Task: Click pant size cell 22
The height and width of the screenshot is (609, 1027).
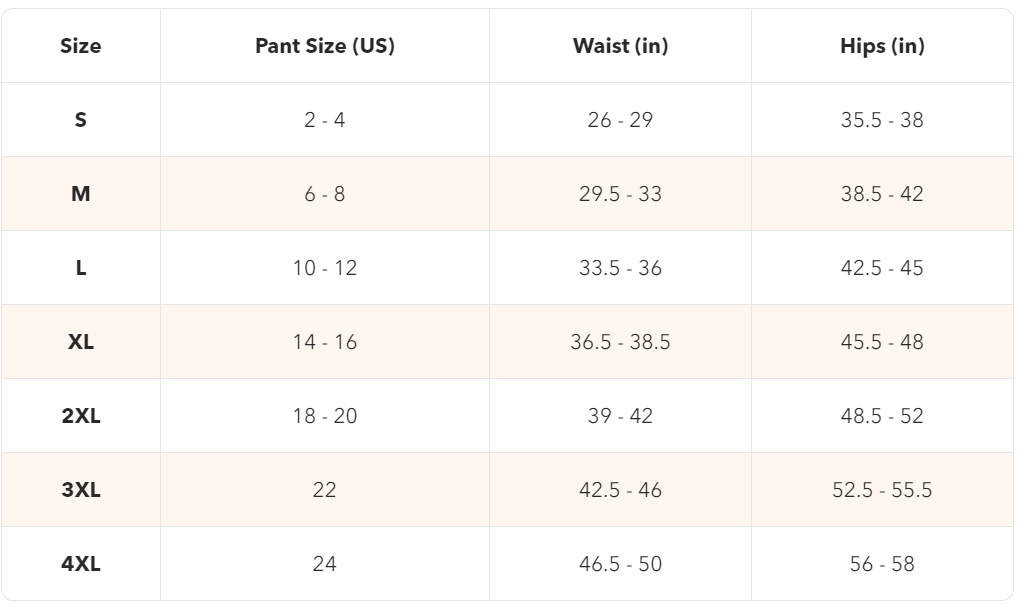Action: 325,490
